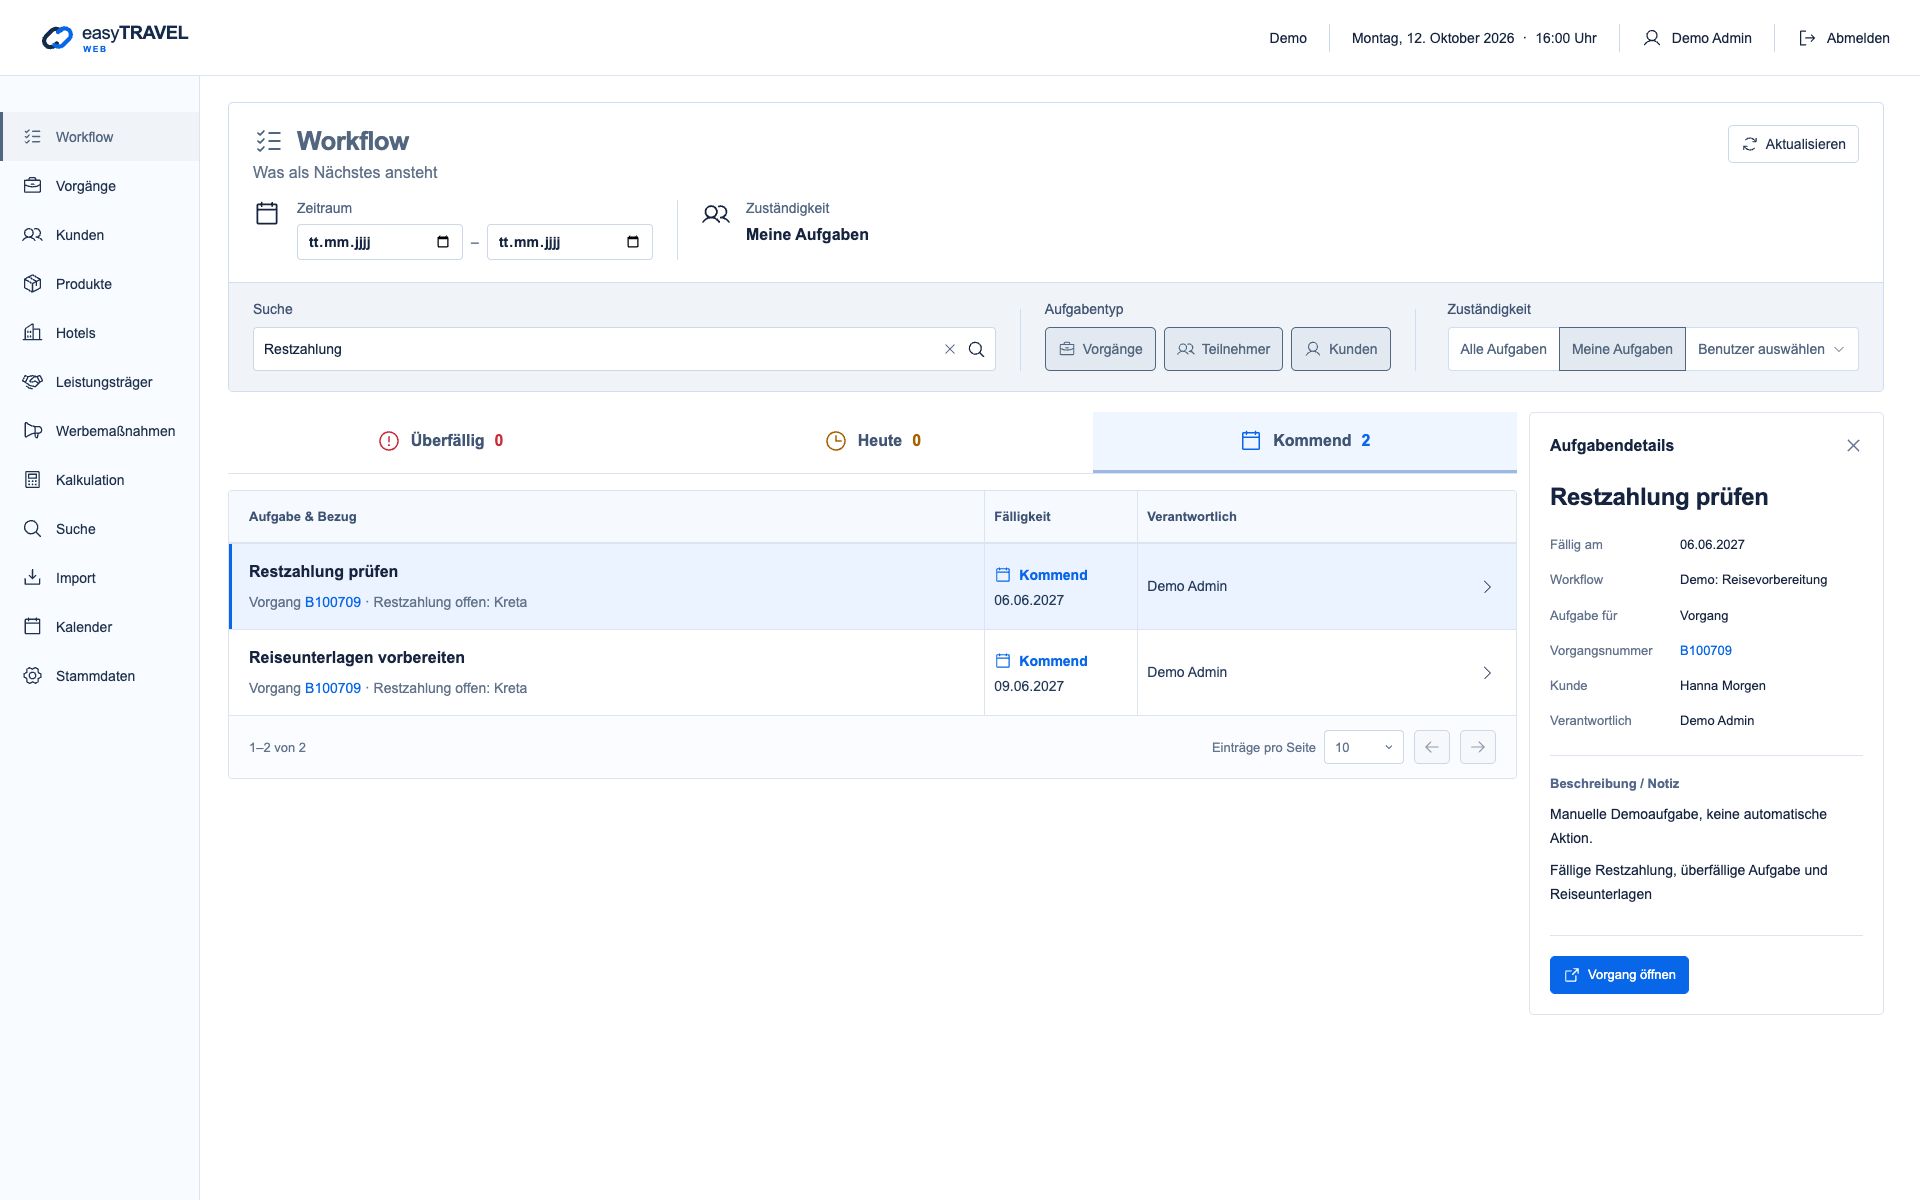Open B100709 link in Aufgabendetails
This screenshot has width=1920, height=1200.
(1706, 650)
